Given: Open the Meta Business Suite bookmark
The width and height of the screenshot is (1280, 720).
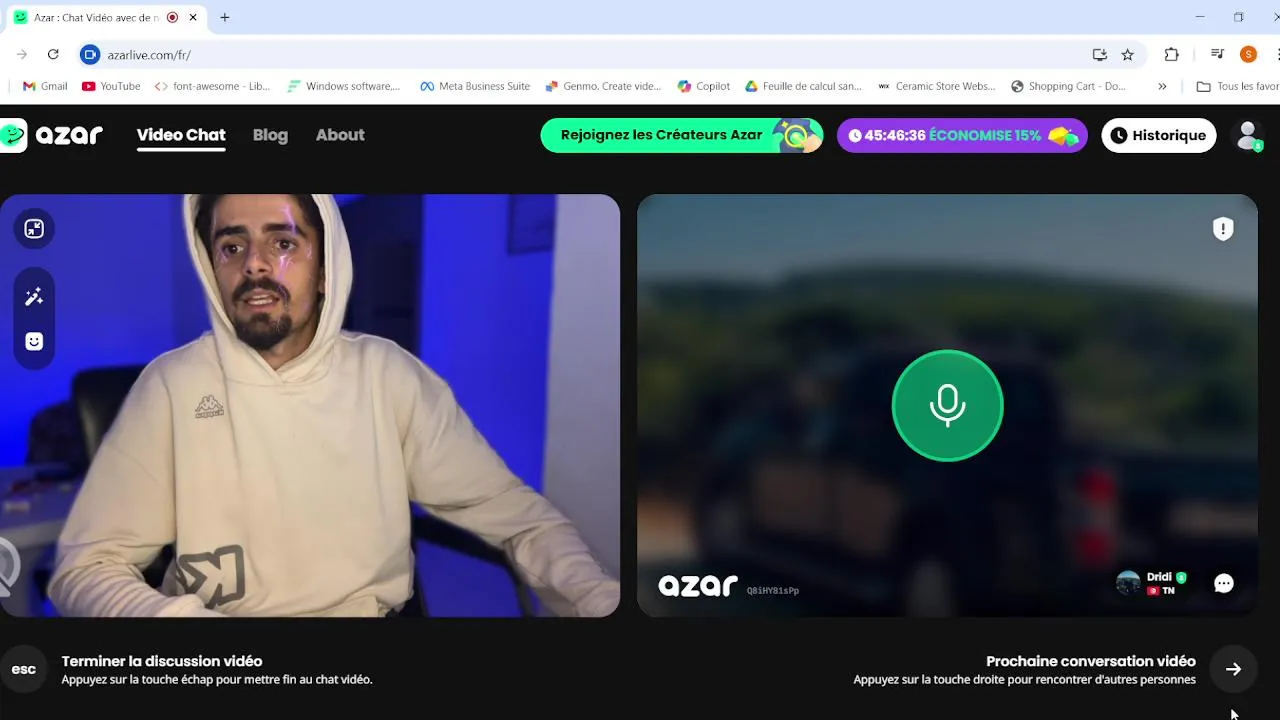Looking at the screenshot, I should coord(475,86).
